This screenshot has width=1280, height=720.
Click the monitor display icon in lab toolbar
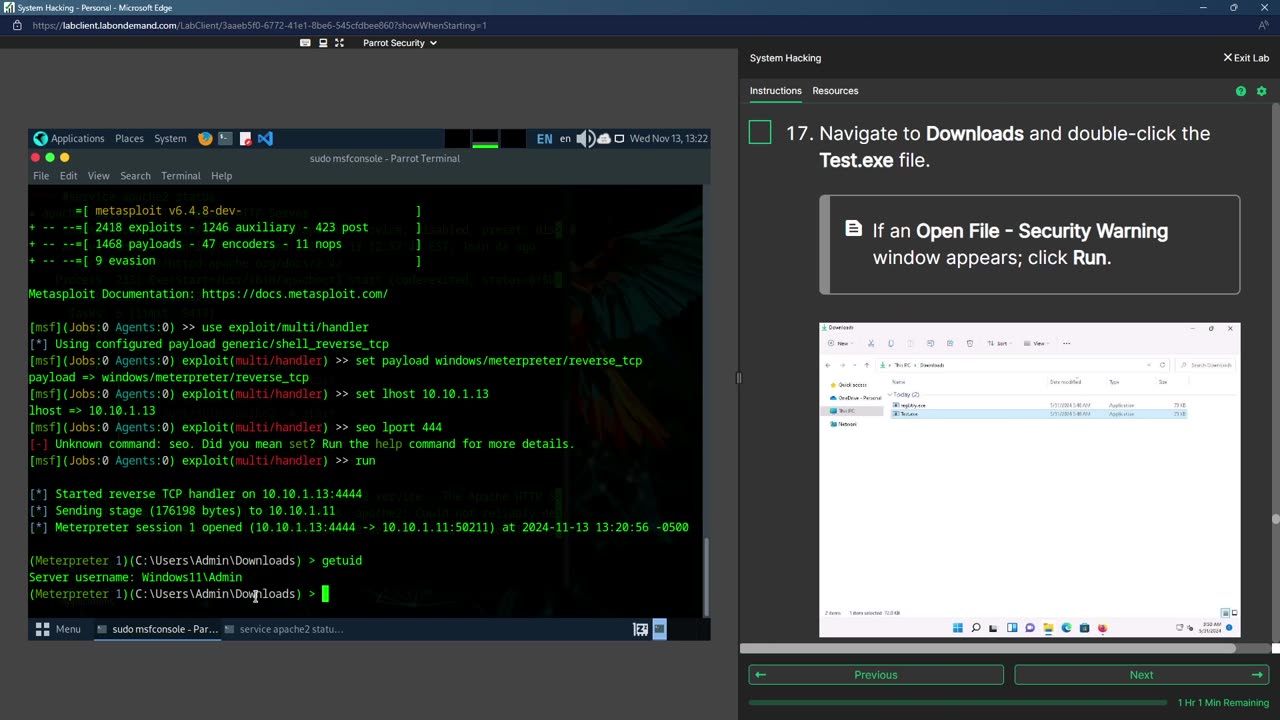click(x=323, y=43)
